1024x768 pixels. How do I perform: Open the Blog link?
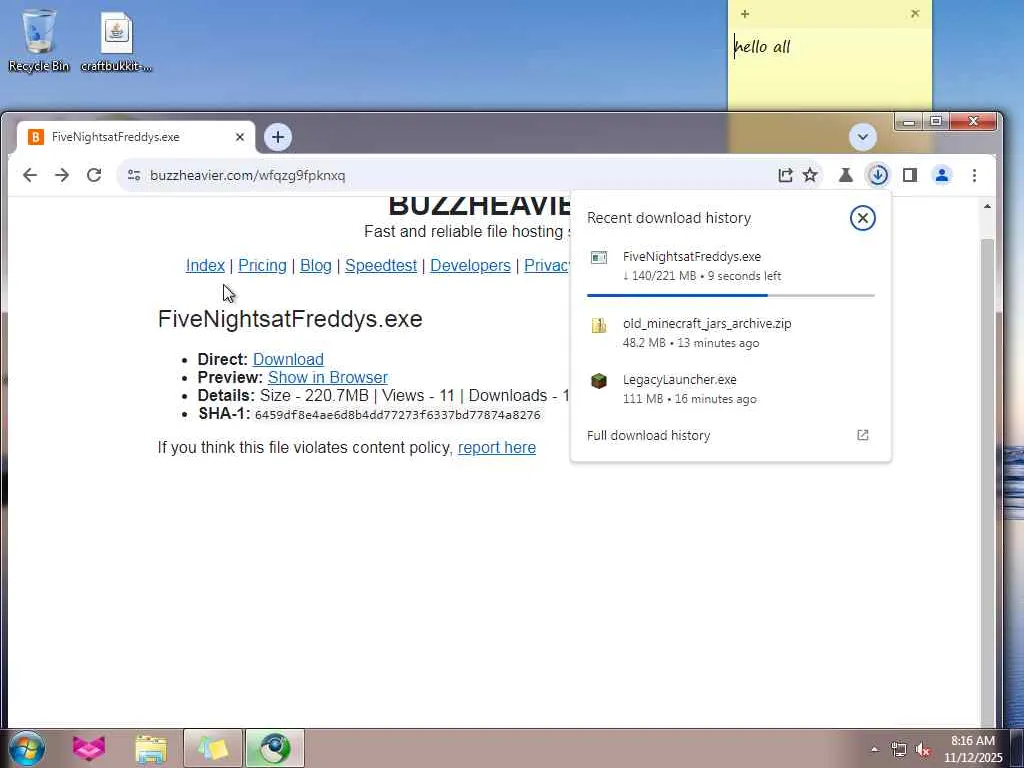pos(315,266)
